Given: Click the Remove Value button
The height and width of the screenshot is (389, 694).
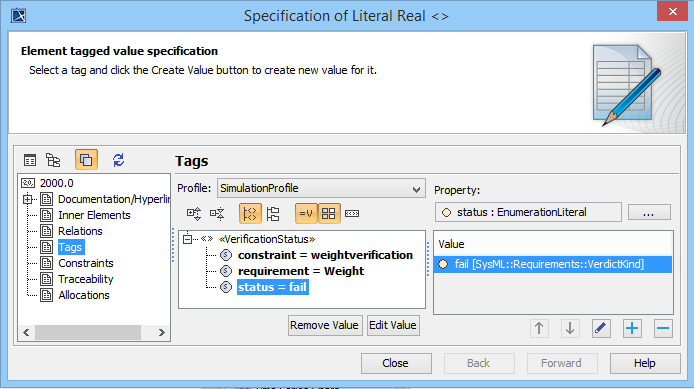Looking at the screenshot, I should point(325,325).
